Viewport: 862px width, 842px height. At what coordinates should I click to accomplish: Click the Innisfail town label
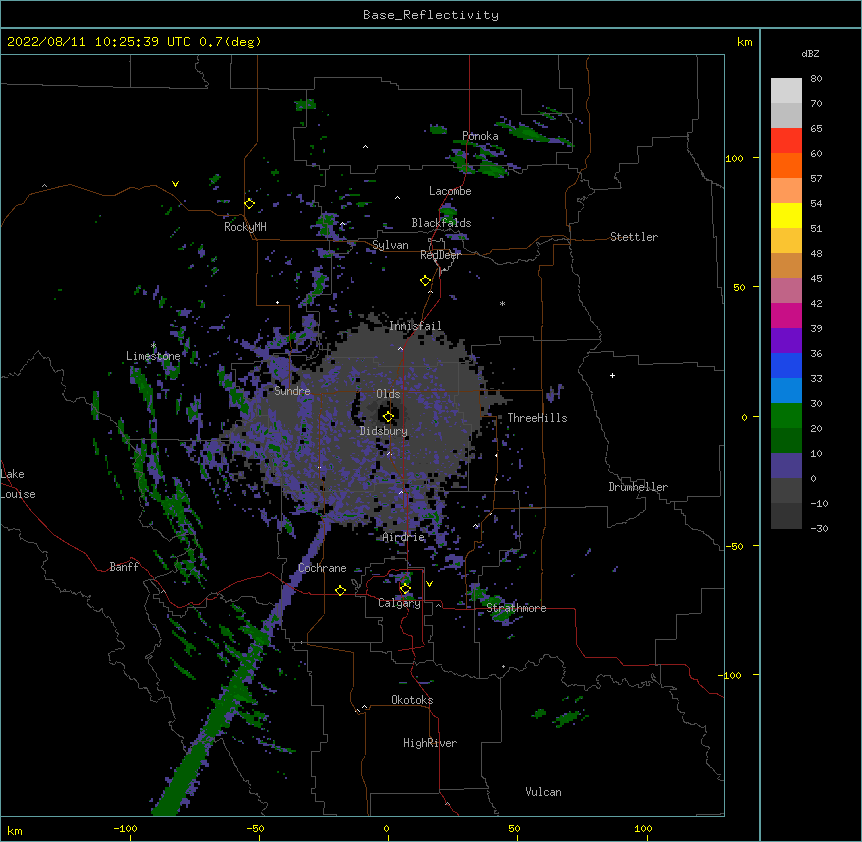click(x=416, y=326)
